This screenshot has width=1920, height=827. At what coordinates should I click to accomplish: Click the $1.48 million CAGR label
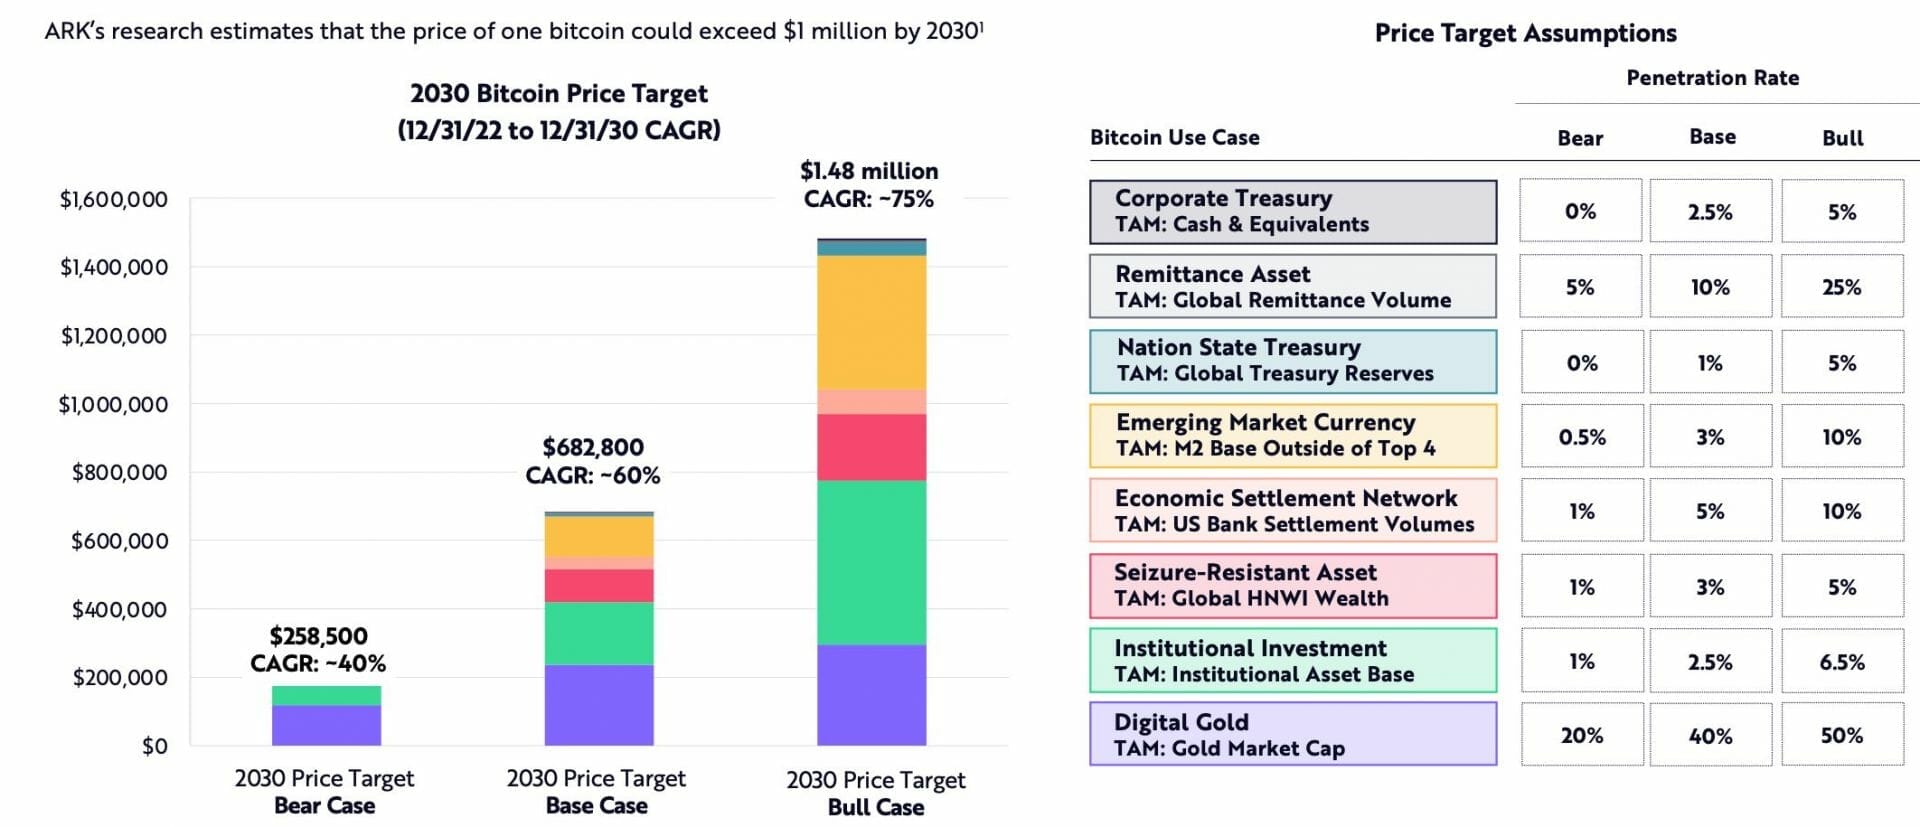868,185
